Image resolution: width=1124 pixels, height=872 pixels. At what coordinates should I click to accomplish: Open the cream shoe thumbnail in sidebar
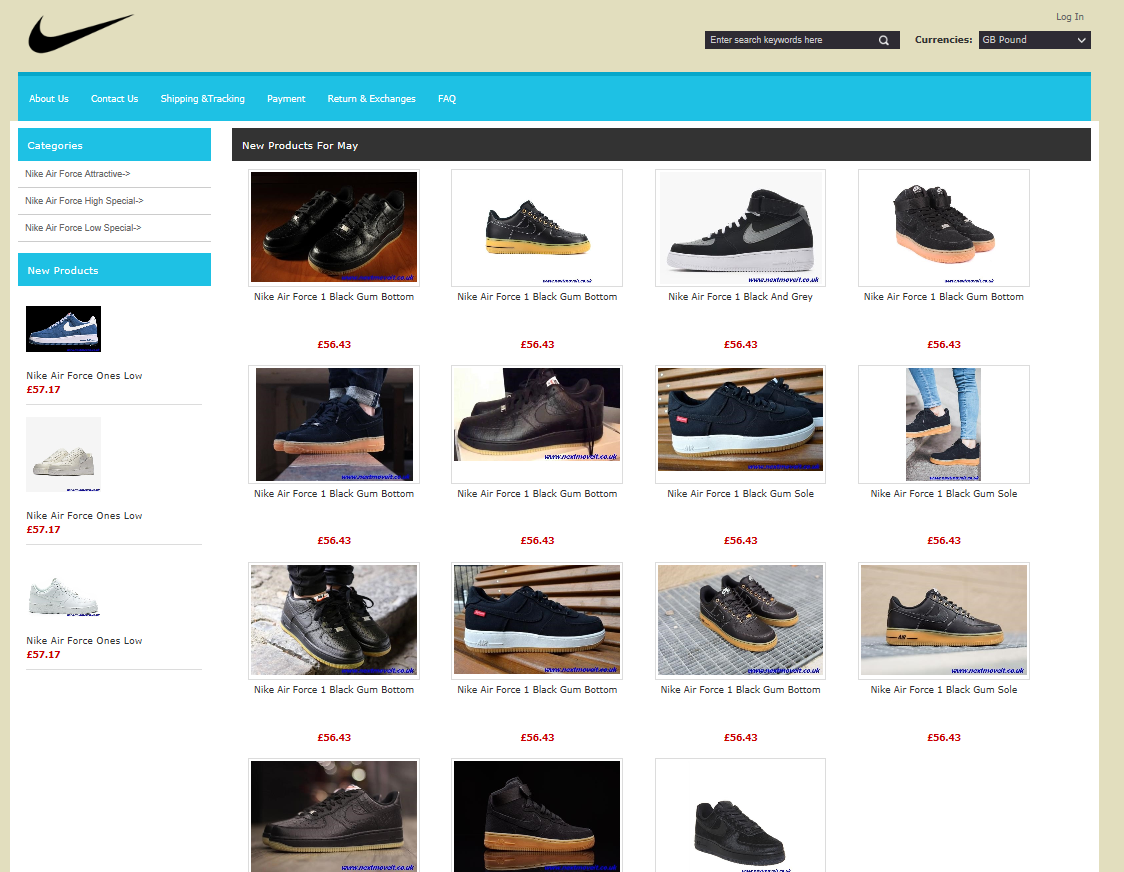63,455
